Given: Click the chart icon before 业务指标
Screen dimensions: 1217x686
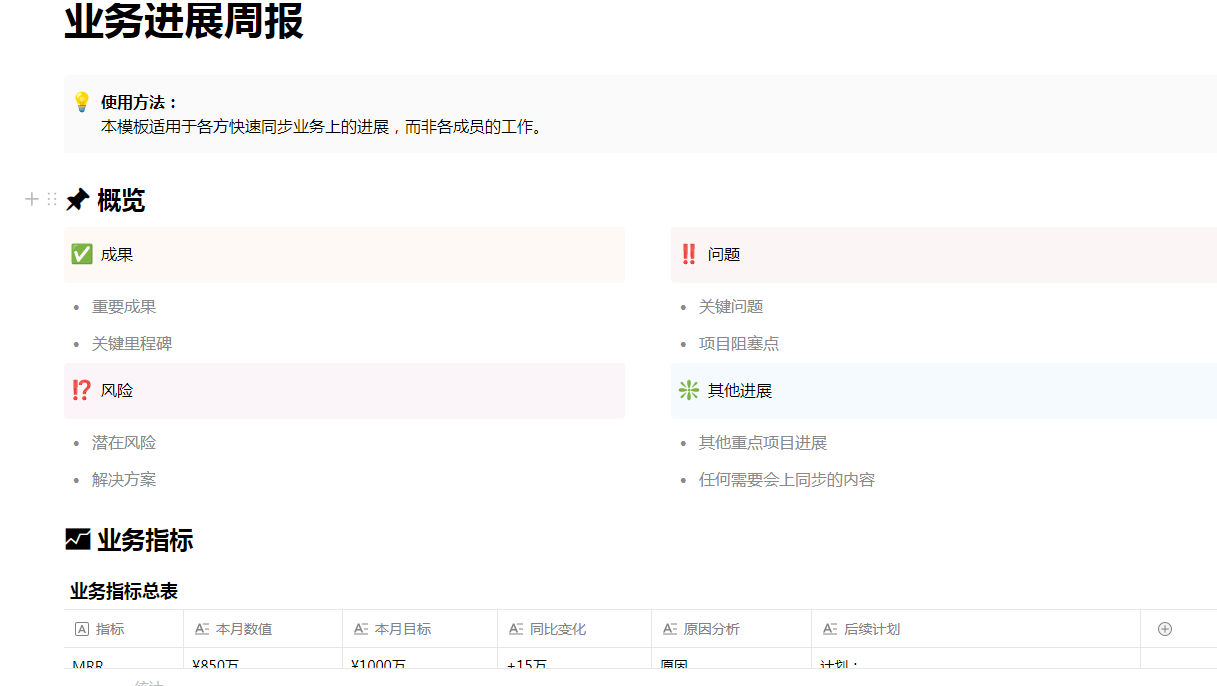Looking at the screenshot, I should (77, 540).
